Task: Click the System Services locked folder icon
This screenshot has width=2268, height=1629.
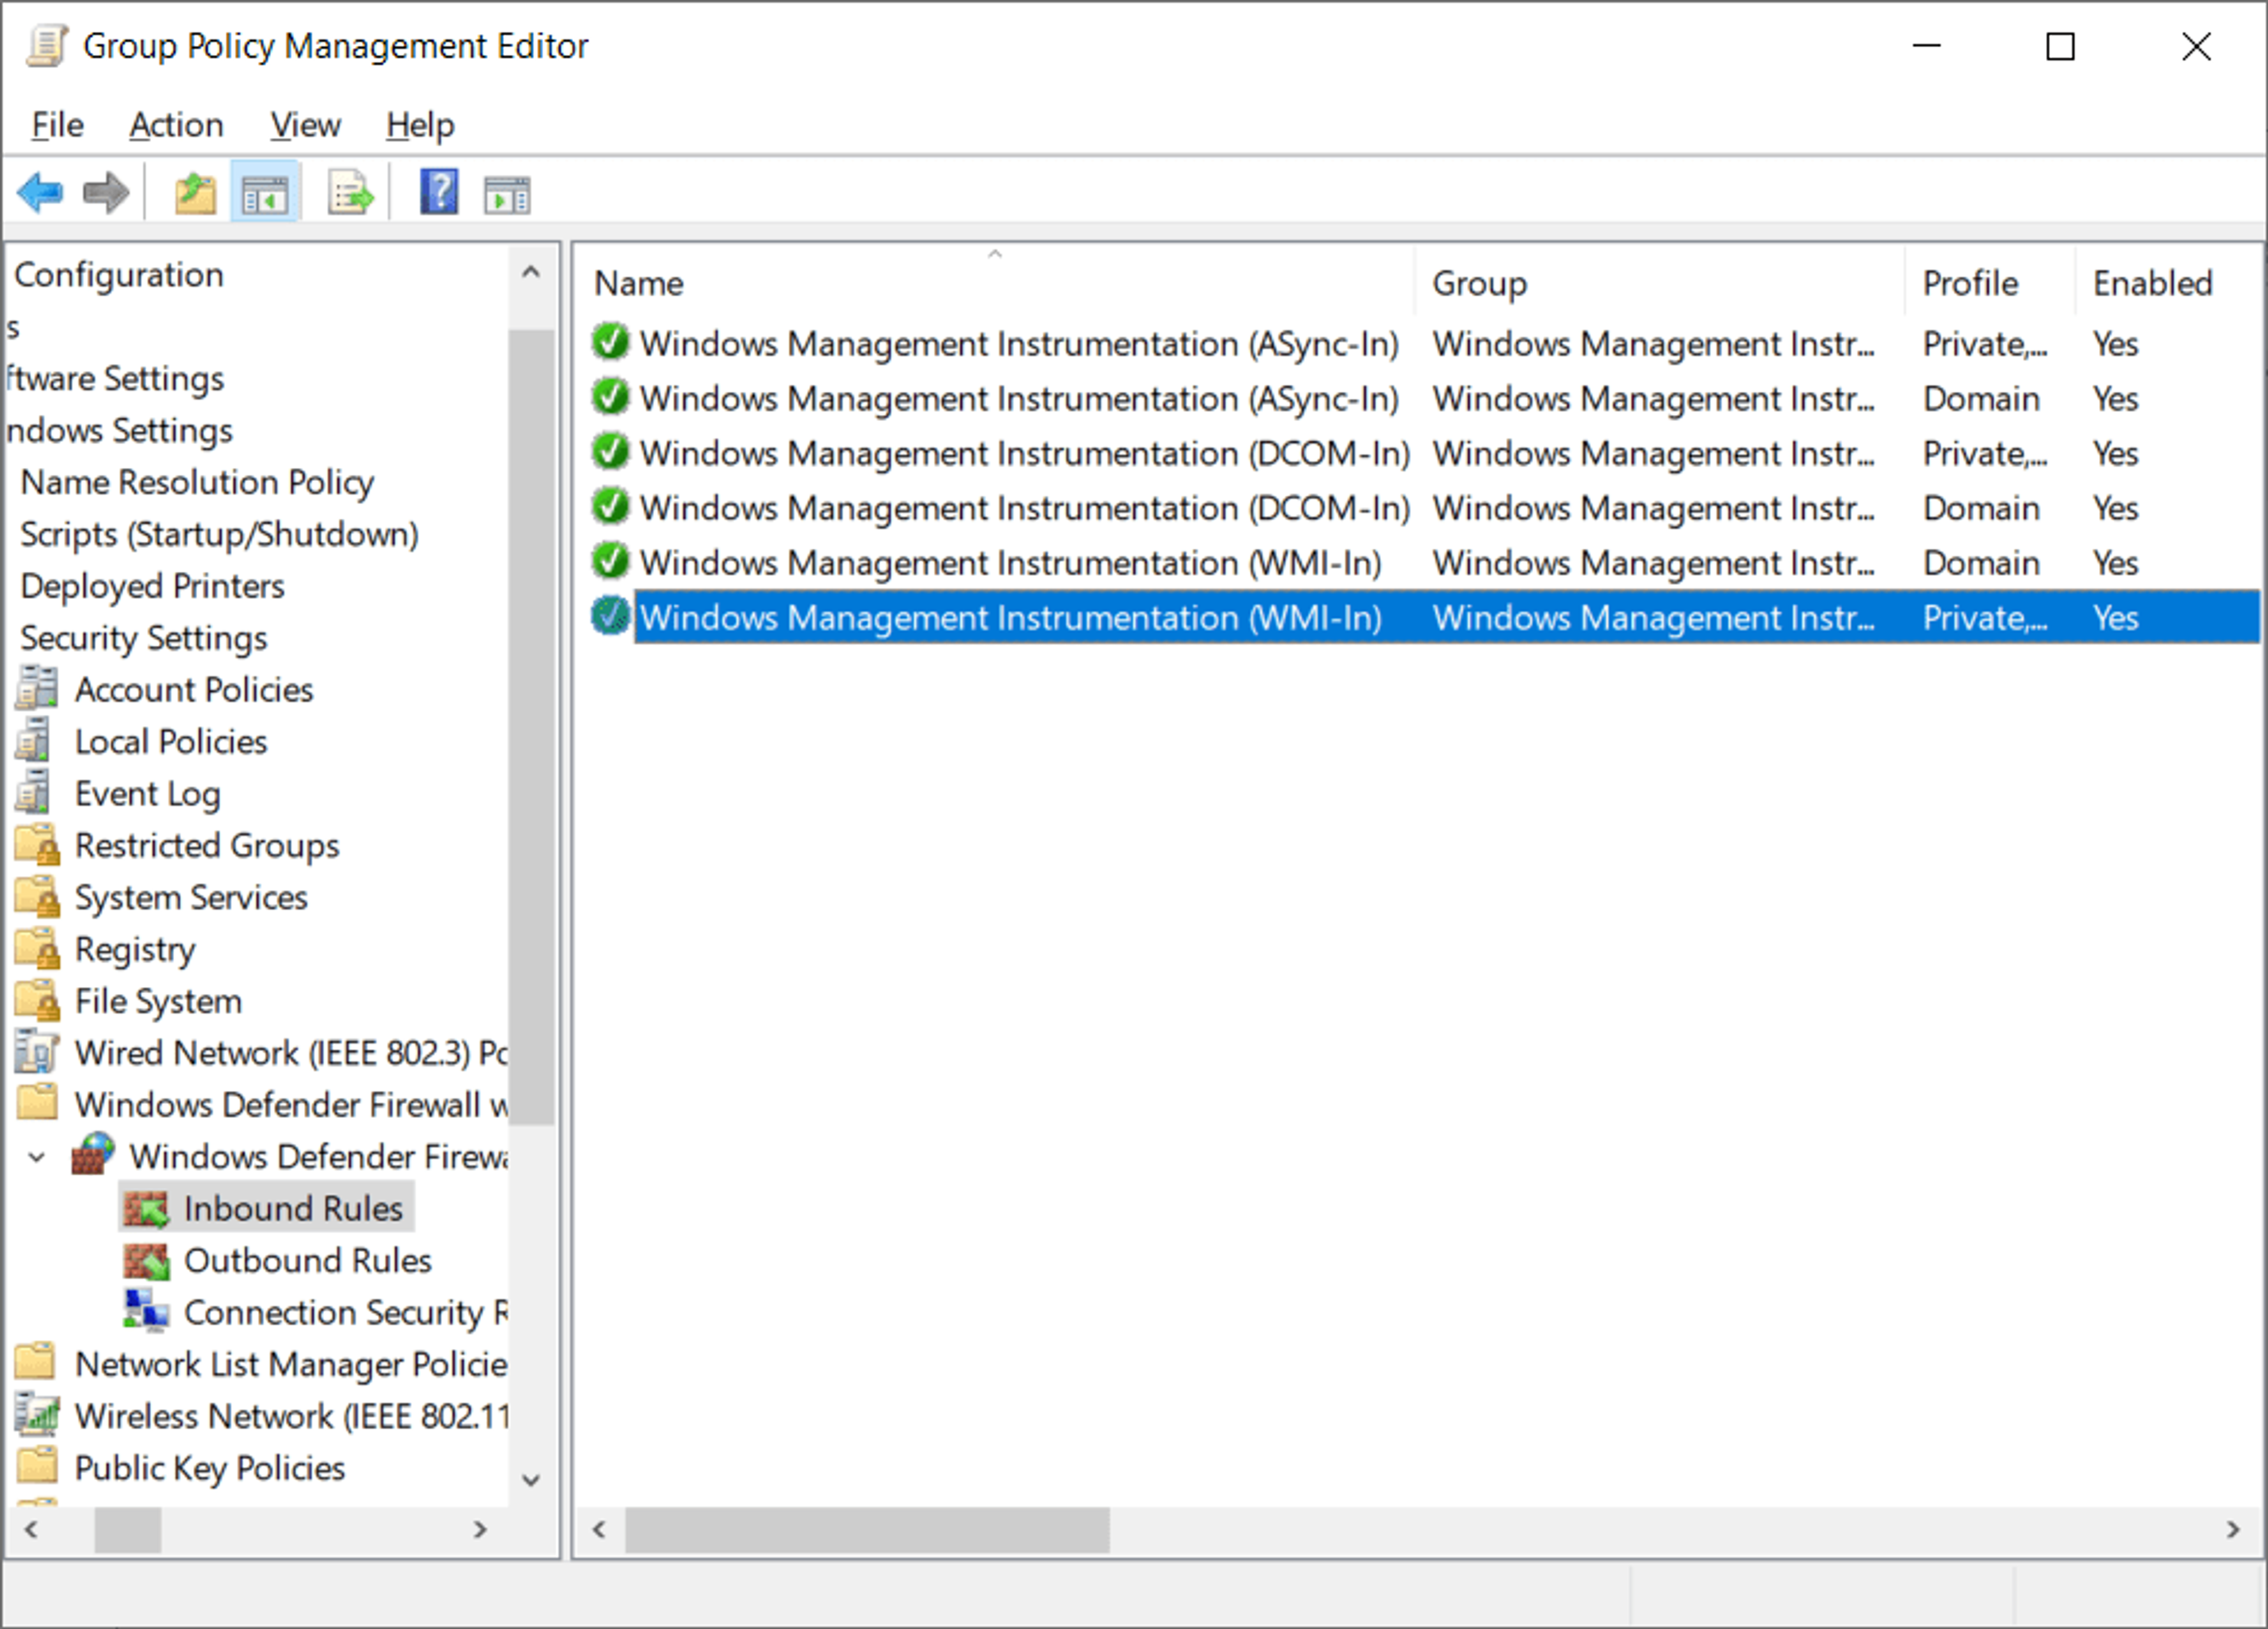Action: pyautogui.click(x=38, y=896)
